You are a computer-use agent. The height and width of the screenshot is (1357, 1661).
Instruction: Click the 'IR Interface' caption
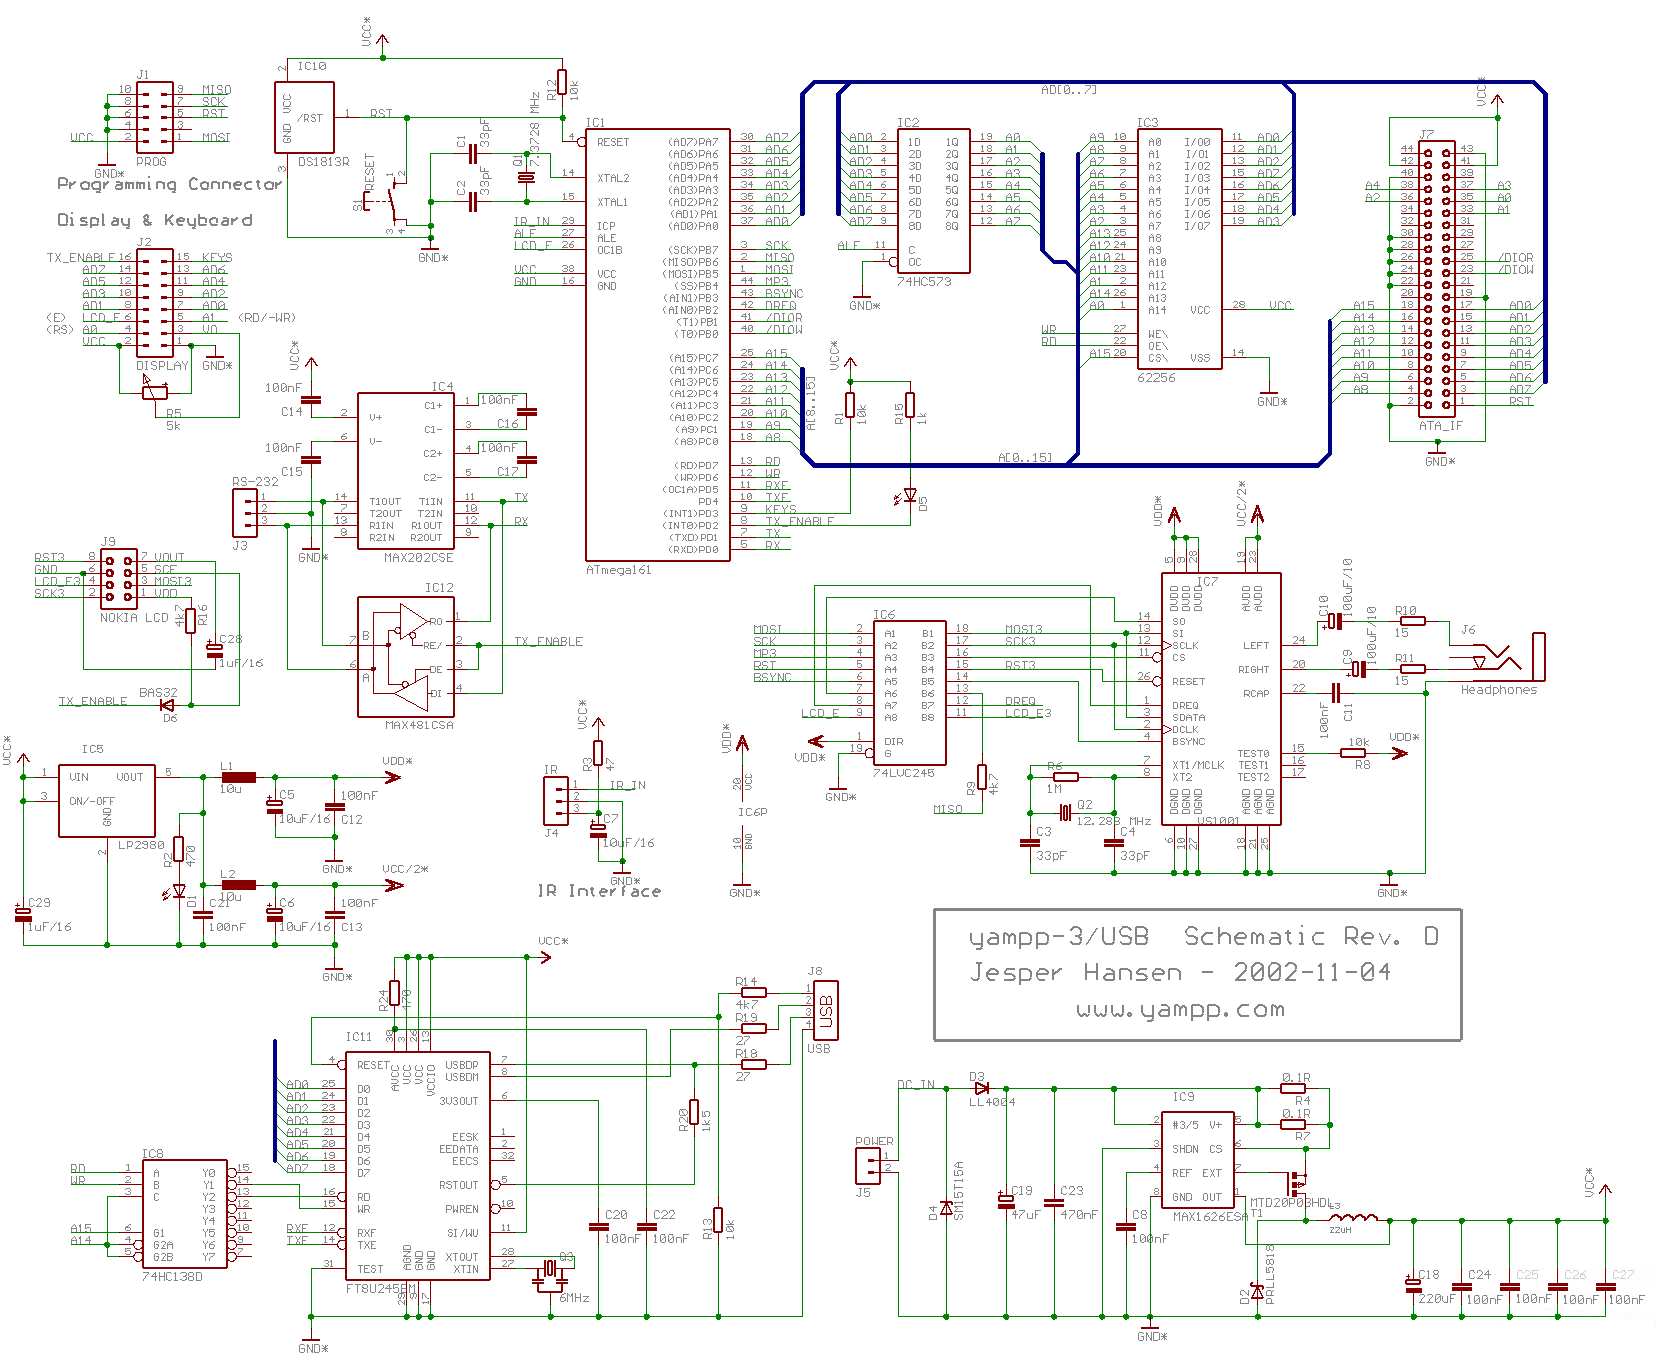(599, 891)
